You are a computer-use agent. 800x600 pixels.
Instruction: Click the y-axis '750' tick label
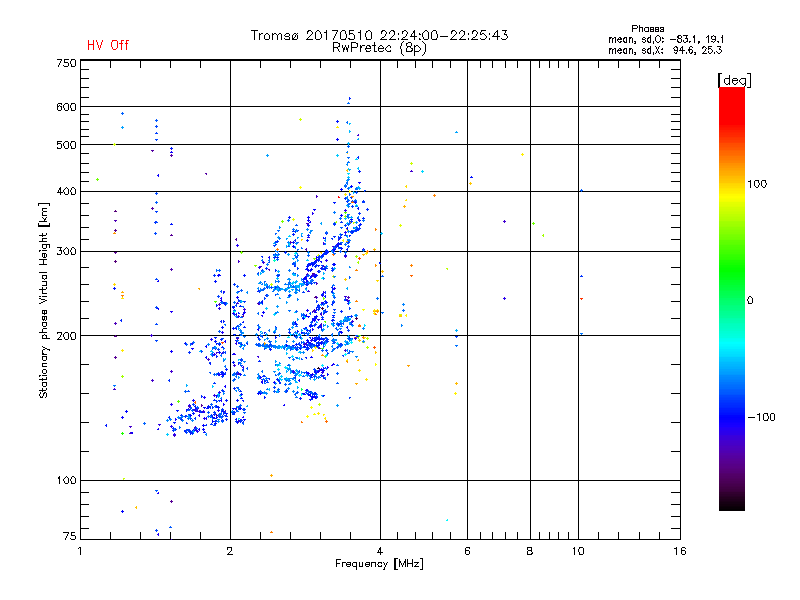[x=66, y=63]
